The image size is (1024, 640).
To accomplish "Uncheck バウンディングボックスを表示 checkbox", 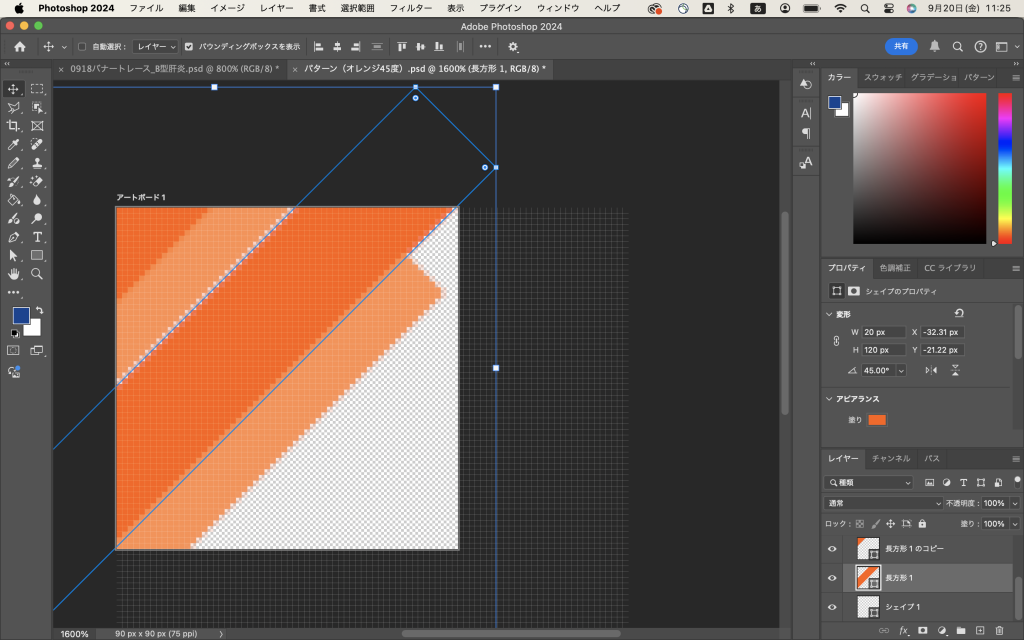I will tap(189, 46).
